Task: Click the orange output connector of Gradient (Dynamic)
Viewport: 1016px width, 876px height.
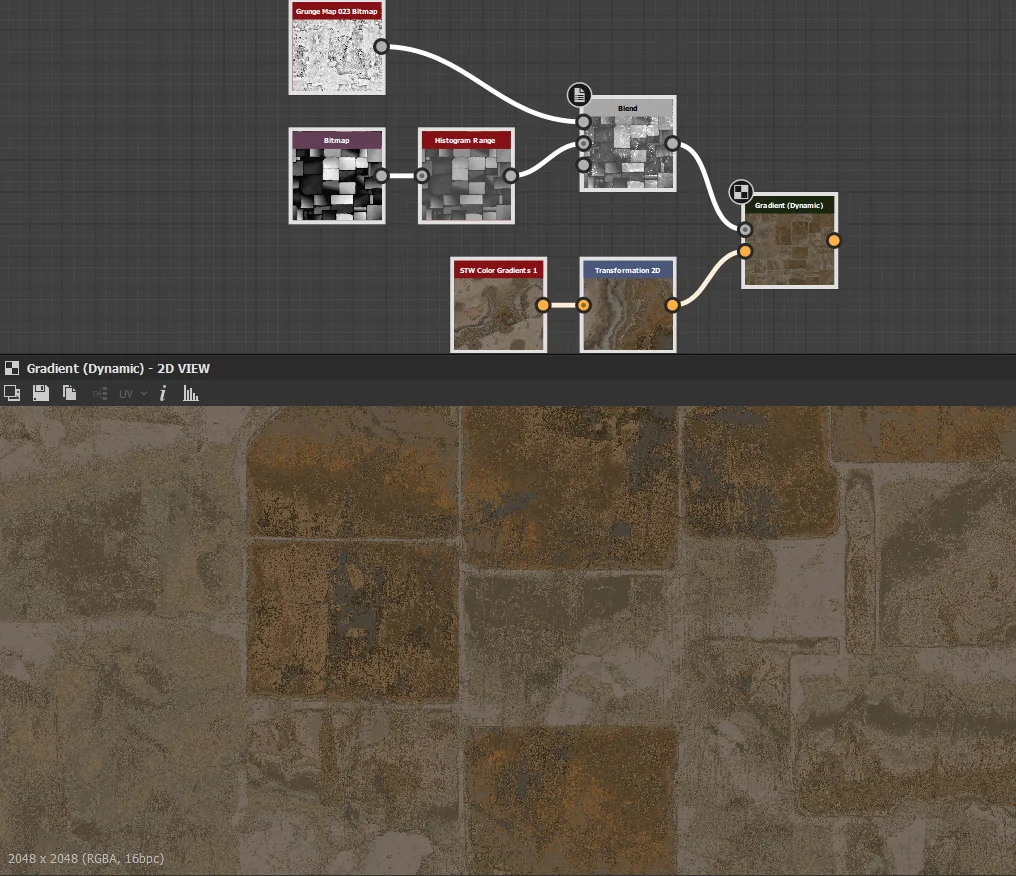Action: pyautogui.click(x=834, y=240)
